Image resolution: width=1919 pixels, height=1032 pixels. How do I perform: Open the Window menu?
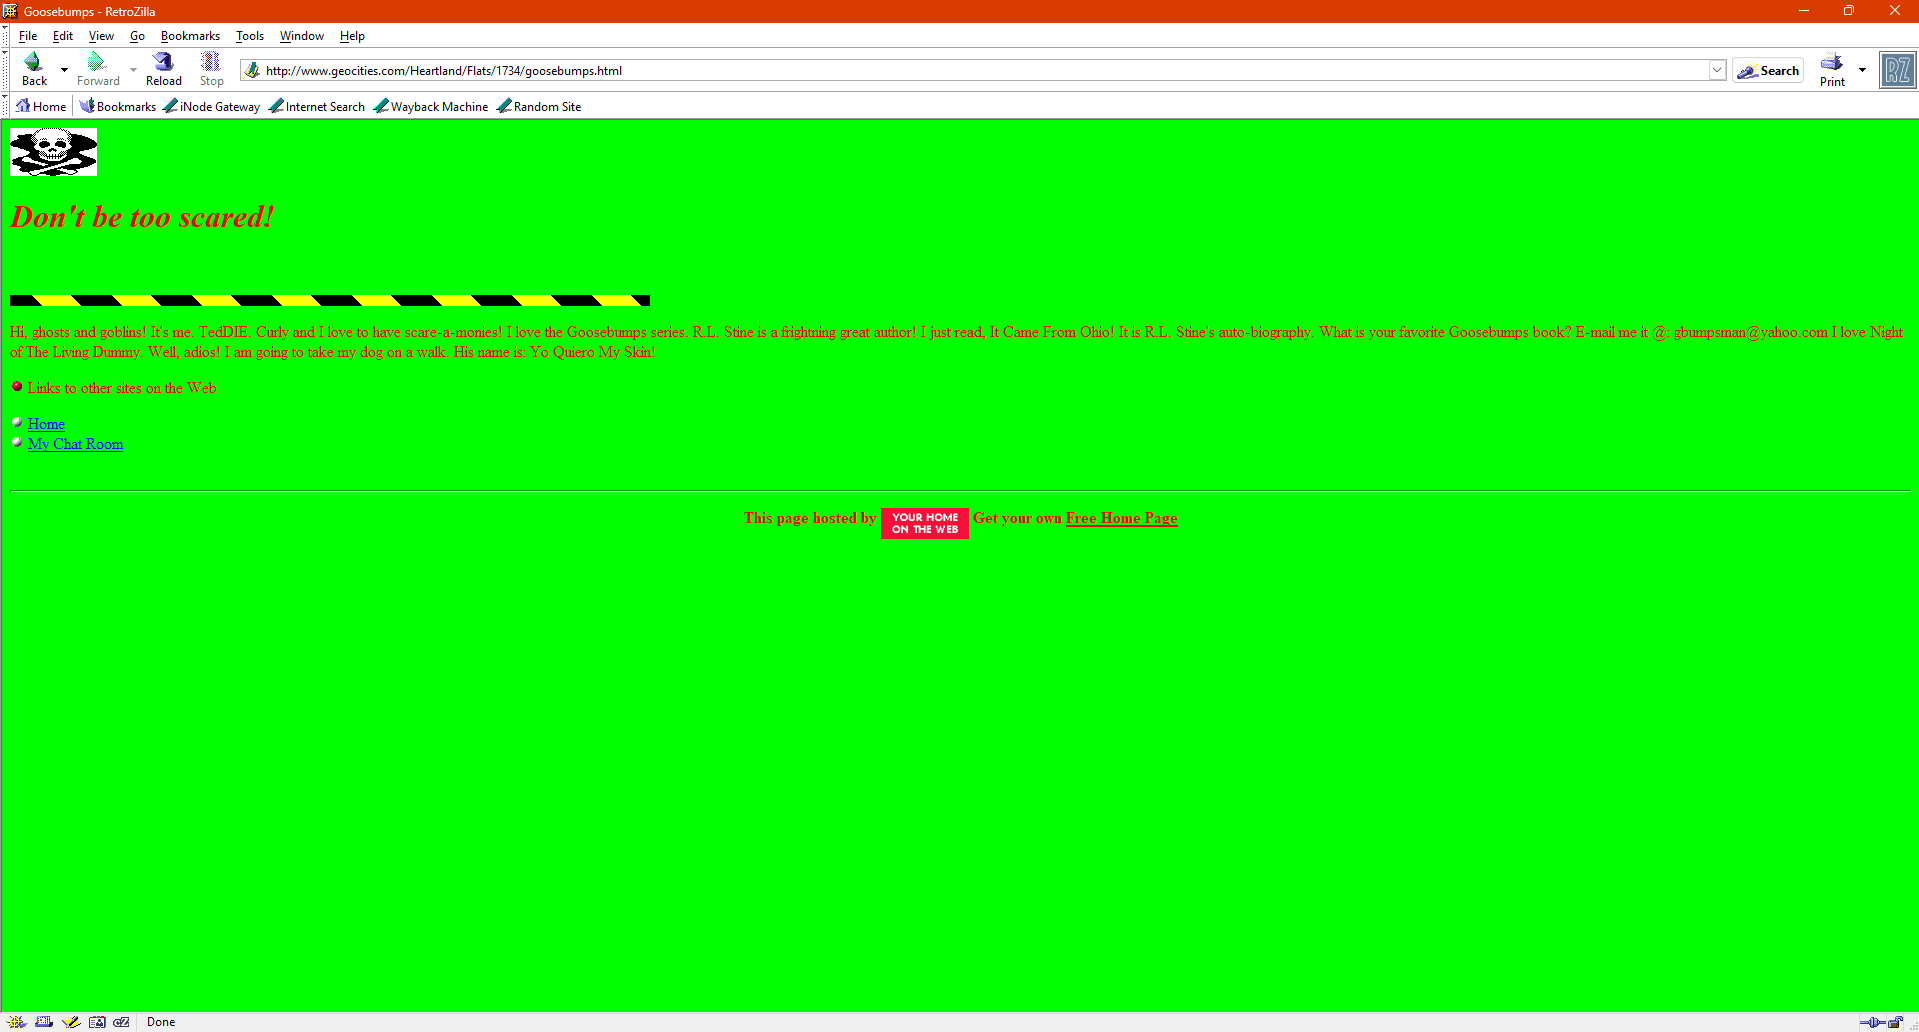[301, 36]
